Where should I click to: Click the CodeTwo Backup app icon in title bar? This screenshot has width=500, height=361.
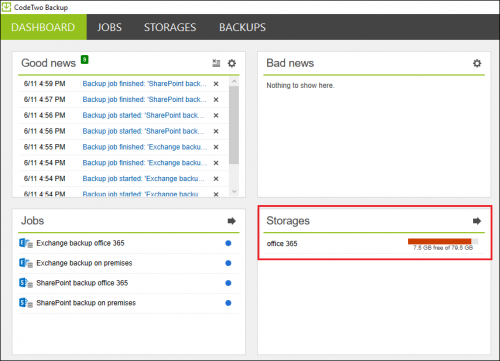click(x=6, y=7)
